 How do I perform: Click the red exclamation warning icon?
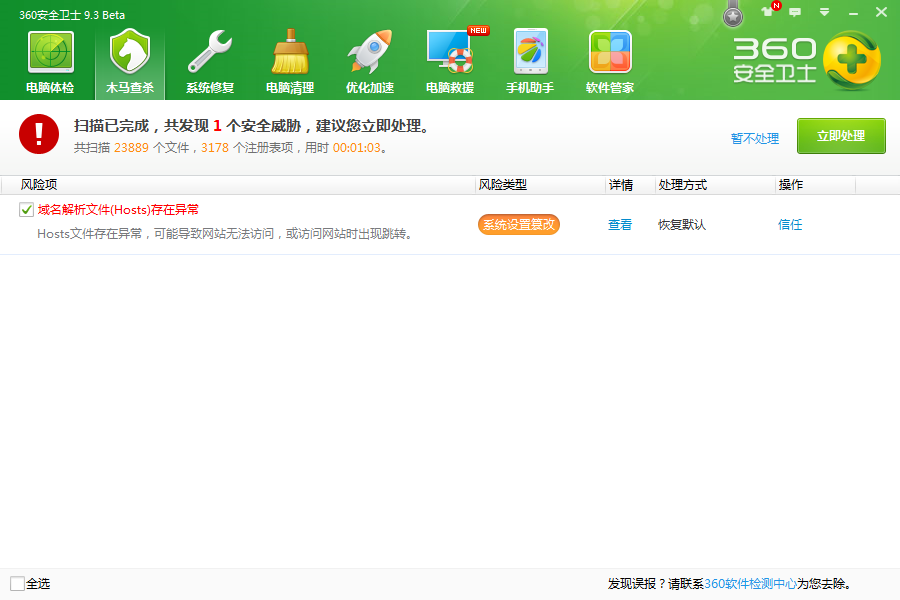(39, 134)
